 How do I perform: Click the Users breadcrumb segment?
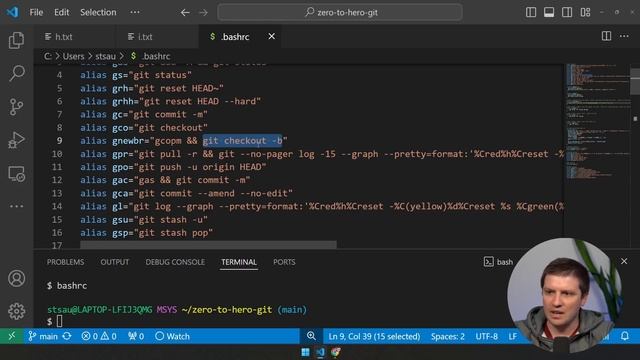click(73, 56)
